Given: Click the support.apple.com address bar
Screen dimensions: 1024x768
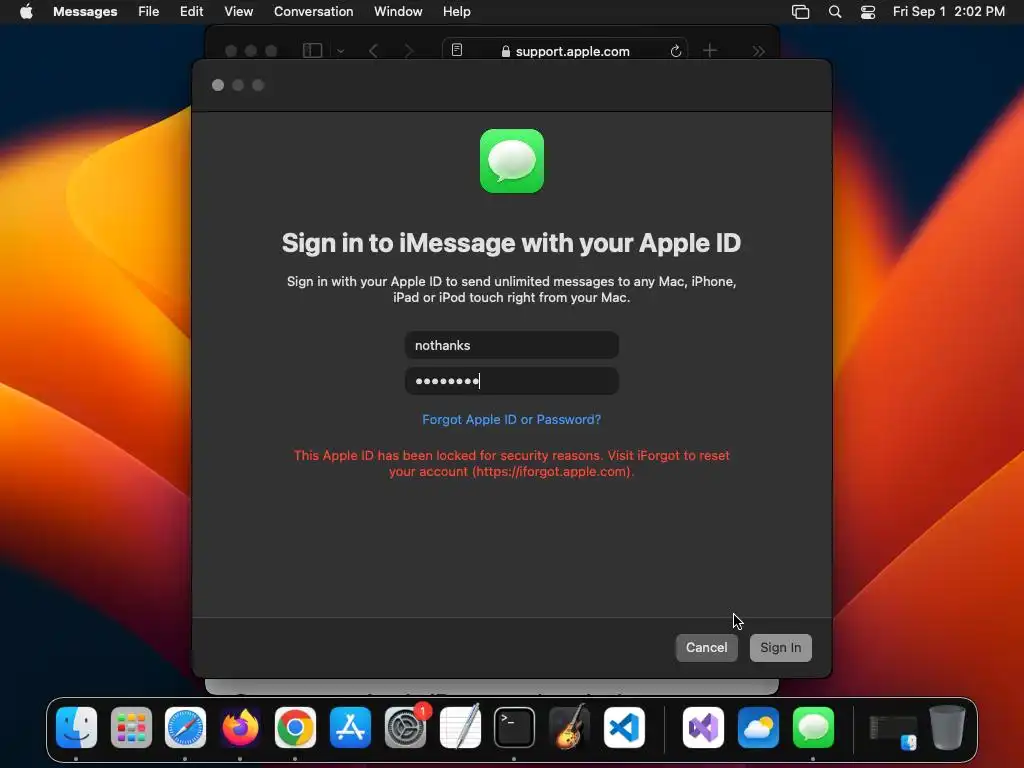Looking at the screenshot, I should click(x=566, y=50).
